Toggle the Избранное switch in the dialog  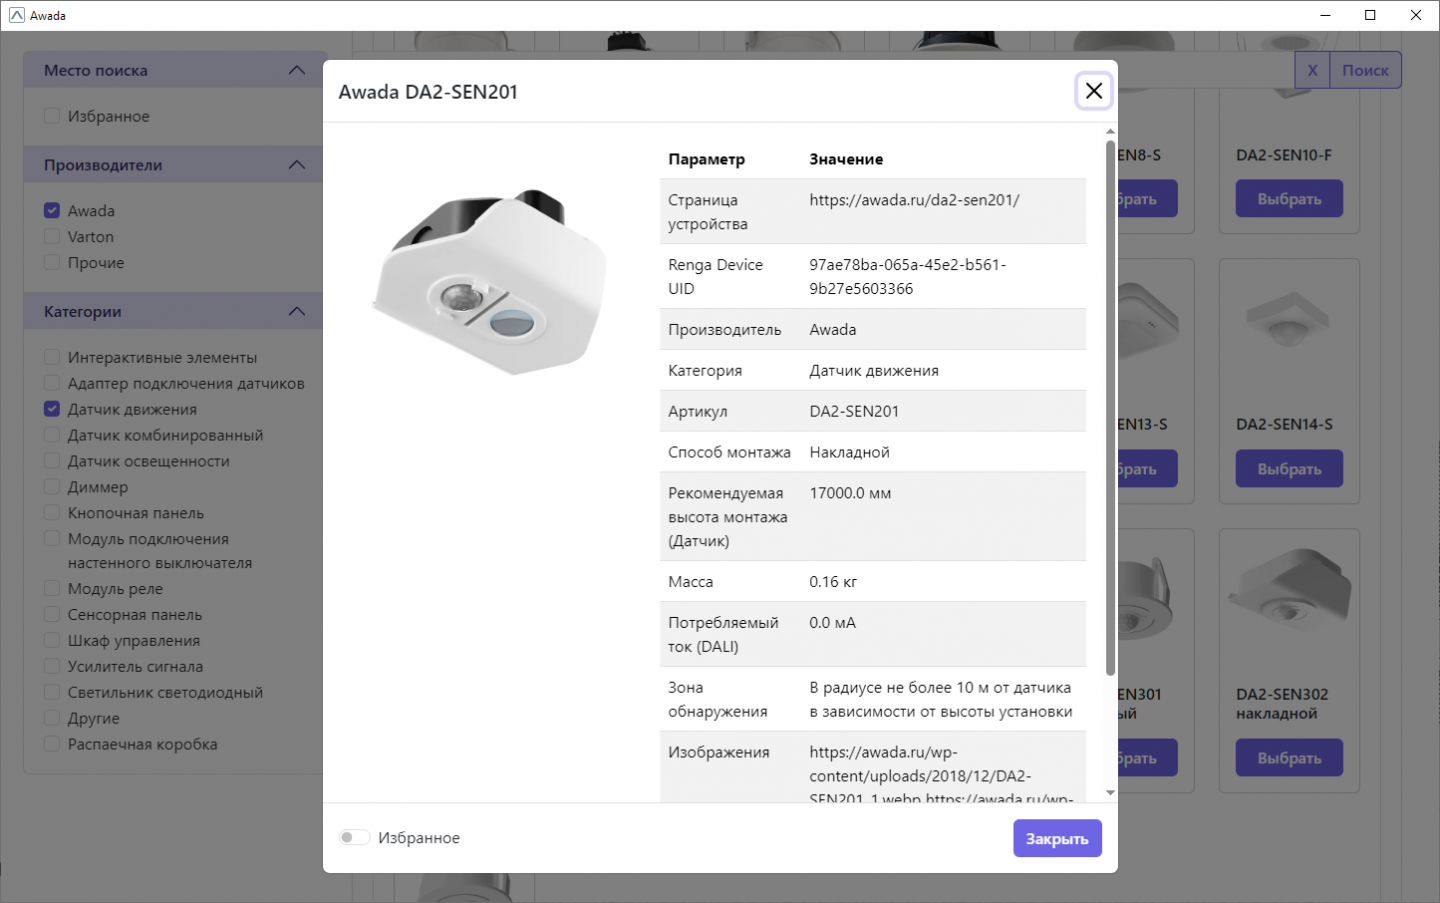pos(354,837)
